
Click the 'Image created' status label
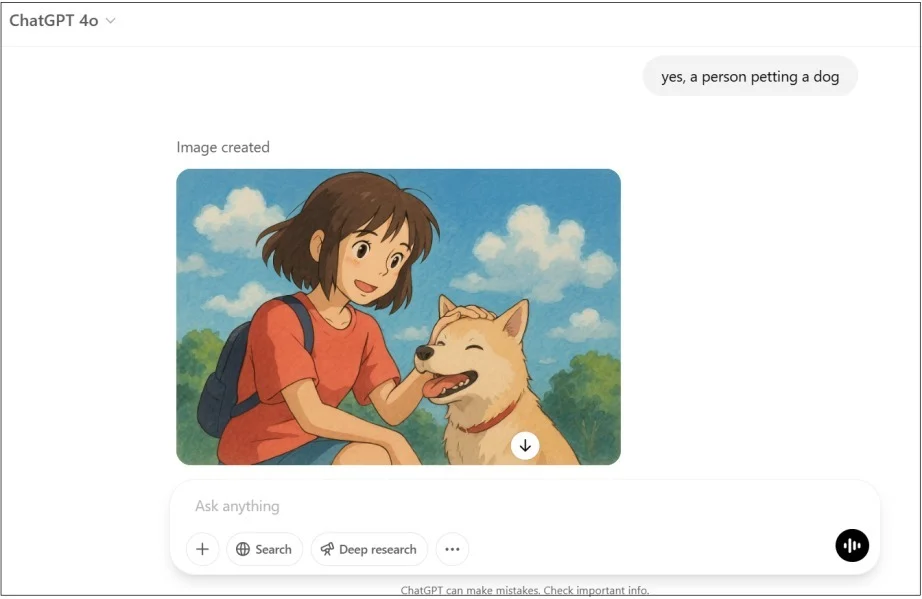pos(223,147)
